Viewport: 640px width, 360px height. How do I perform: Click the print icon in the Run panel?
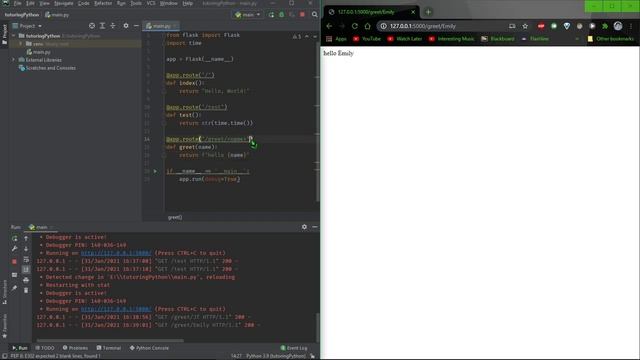pyautogui.click(x=26, y=280)
